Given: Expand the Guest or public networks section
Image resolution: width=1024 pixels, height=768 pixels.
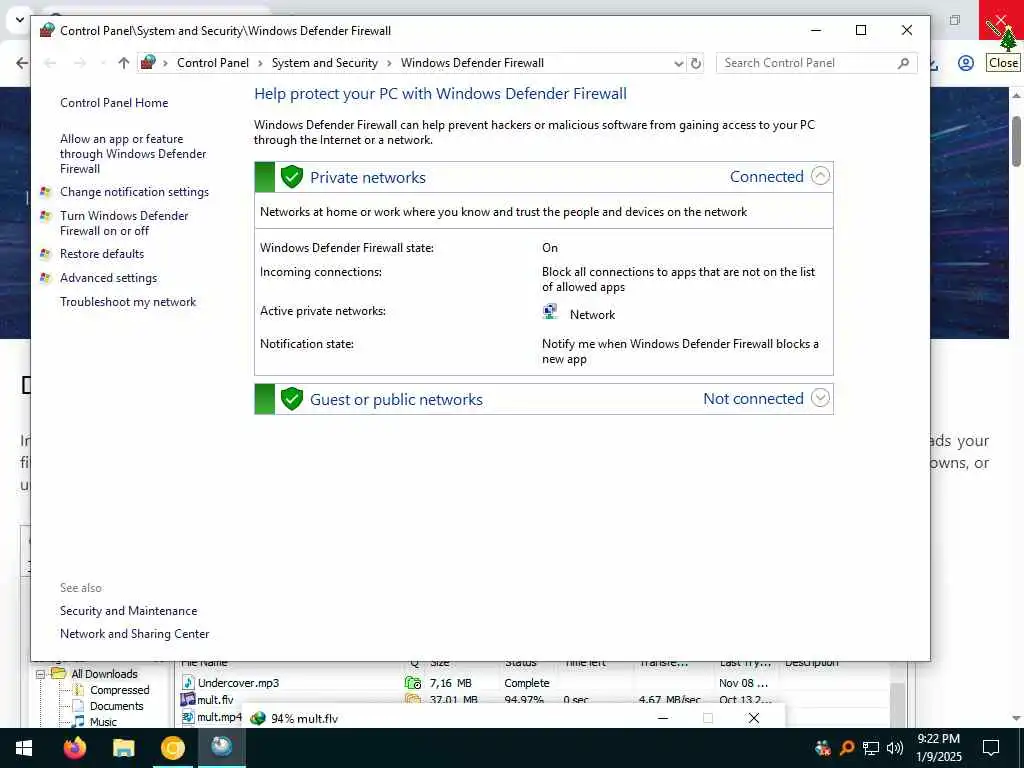Looking at the screenshot, I should pyautogui.click(x=820, y=398).
